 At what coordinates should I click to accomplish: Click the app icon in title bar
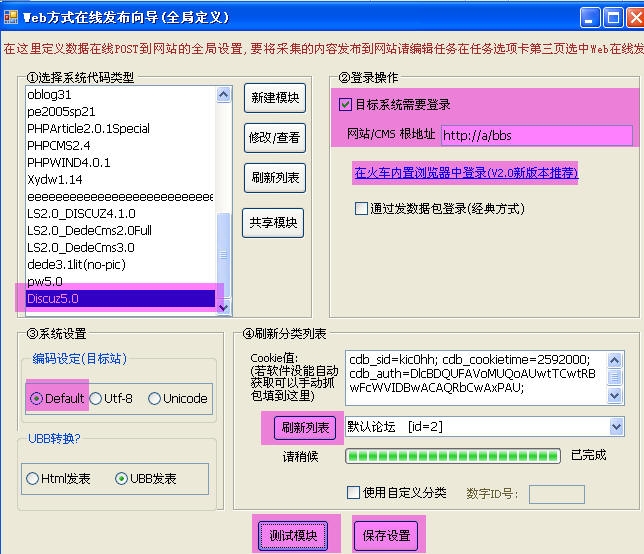pyautogui.click(x=11, y=17)
